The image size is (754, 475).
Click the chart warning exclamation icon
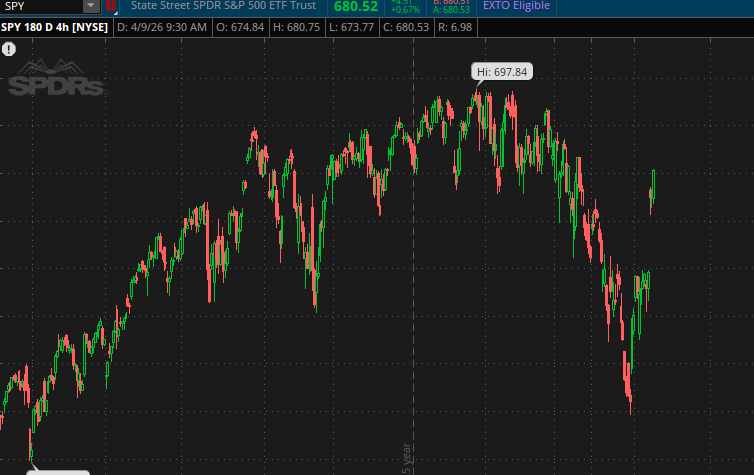pyautogui.click(x=9, y=49)
